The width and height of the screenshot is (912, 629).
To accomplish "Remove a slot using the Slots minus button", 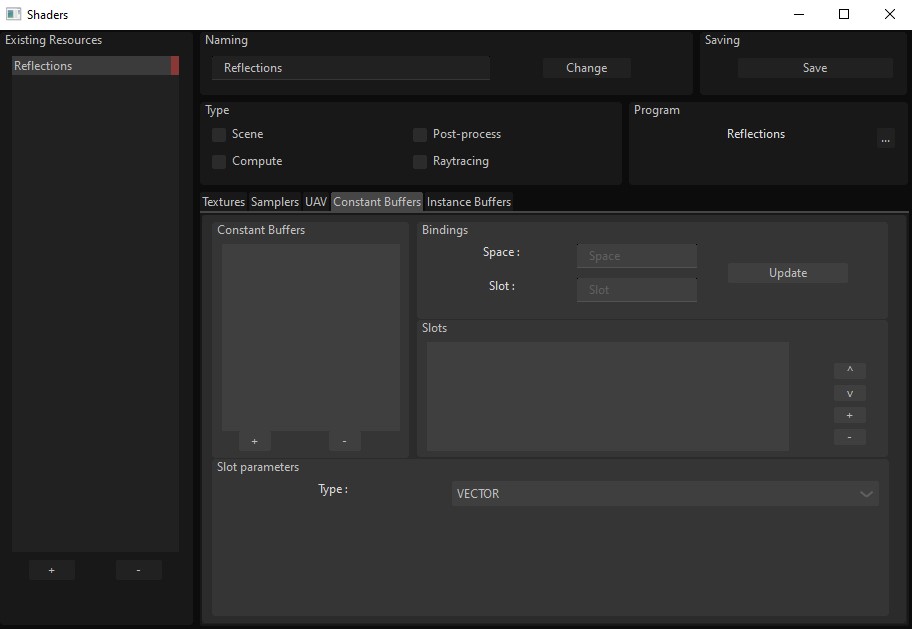I will [850, 437].
